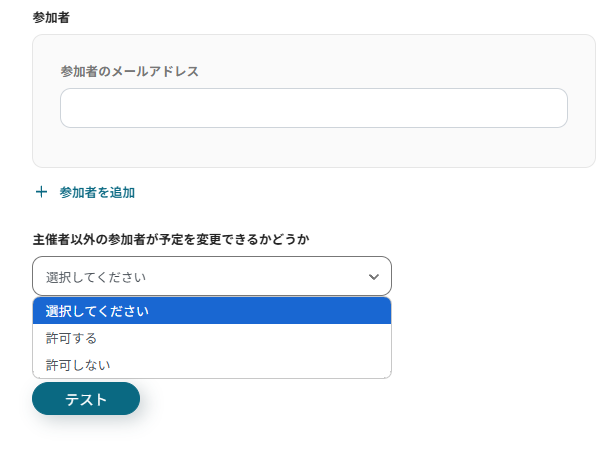Focus the 参加者のメールアドレス input field
This screenshot has height=450, width=616.
[x=313, y=108]
